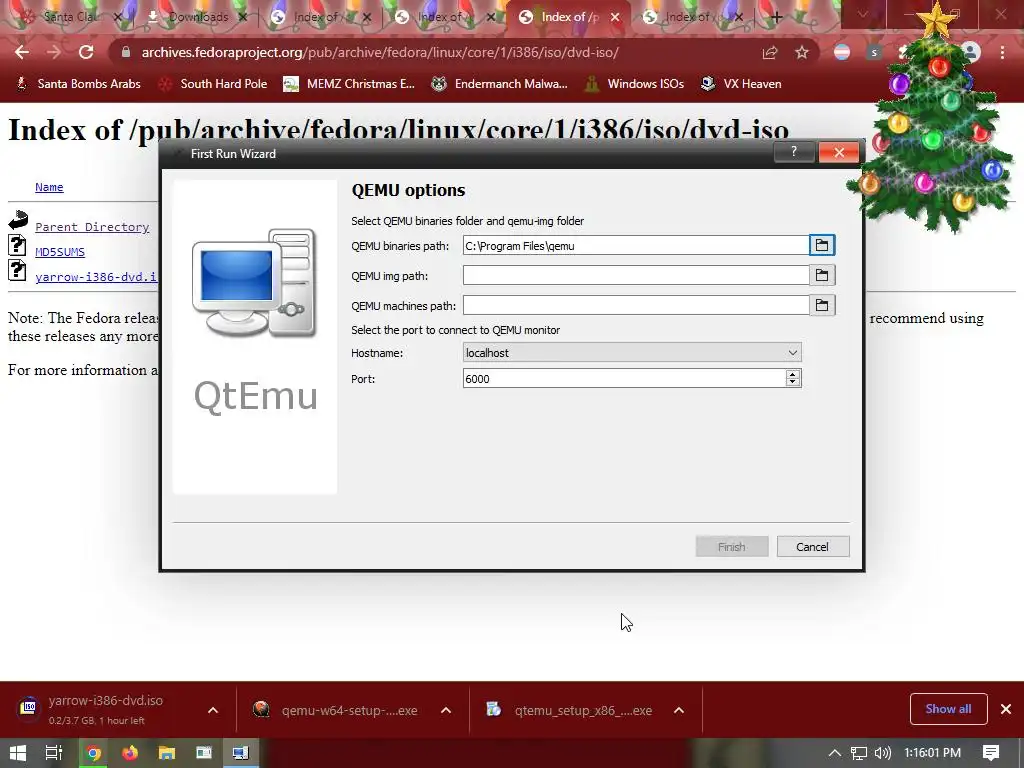Expand options for qtemu_setup_x86 download
The width and height of the screenshot is (1024, 768).
[679, 710]
